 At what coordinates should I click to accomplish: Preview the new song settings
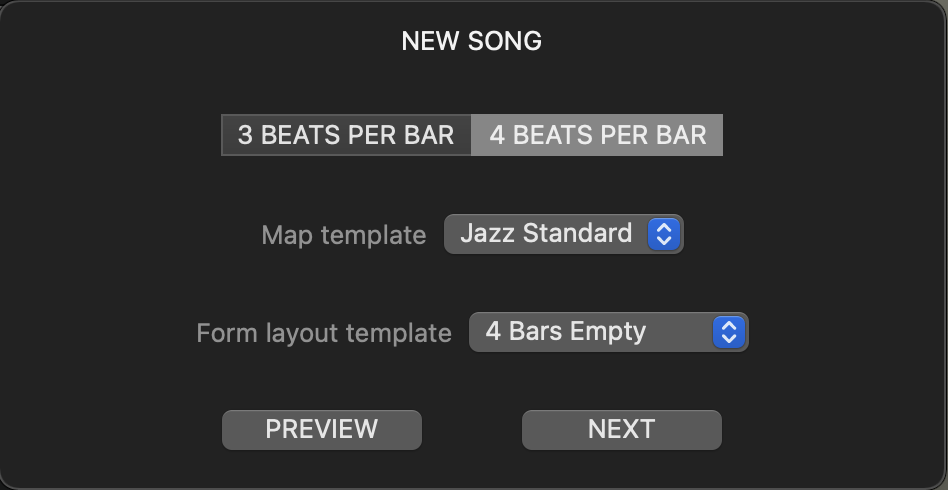point(322,429)
